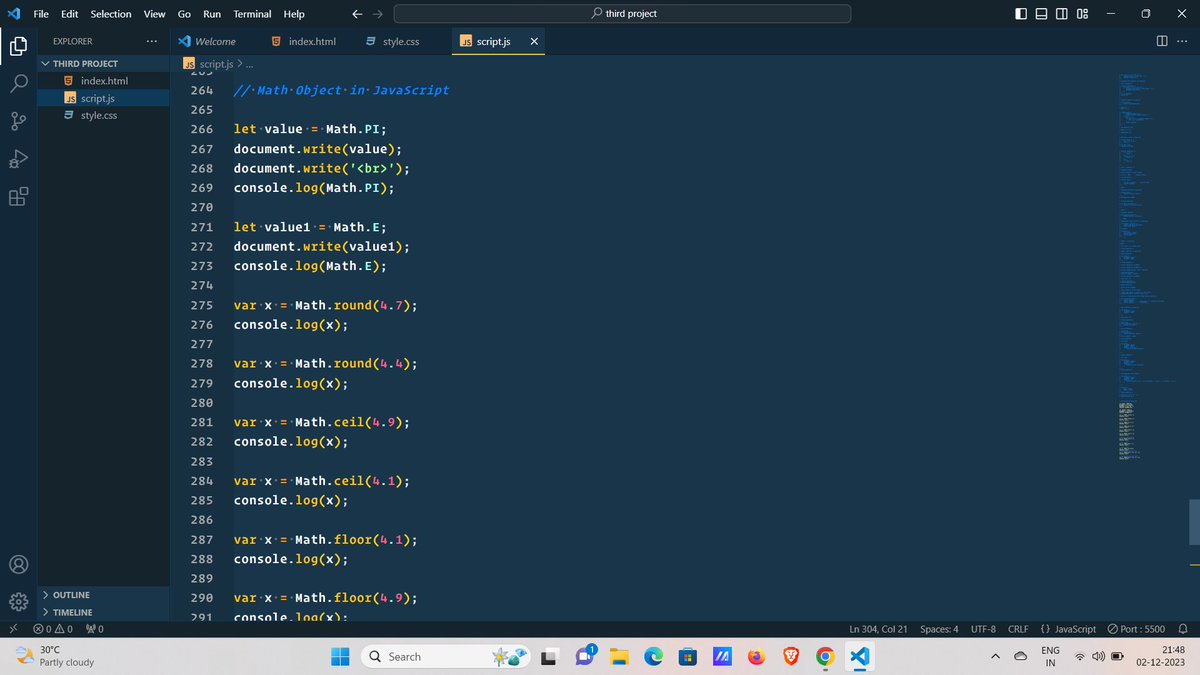Viewport: 1200px width, 675px height.
Task: Open Firefox from the taskbar
Action: click(x=756, y=656)
